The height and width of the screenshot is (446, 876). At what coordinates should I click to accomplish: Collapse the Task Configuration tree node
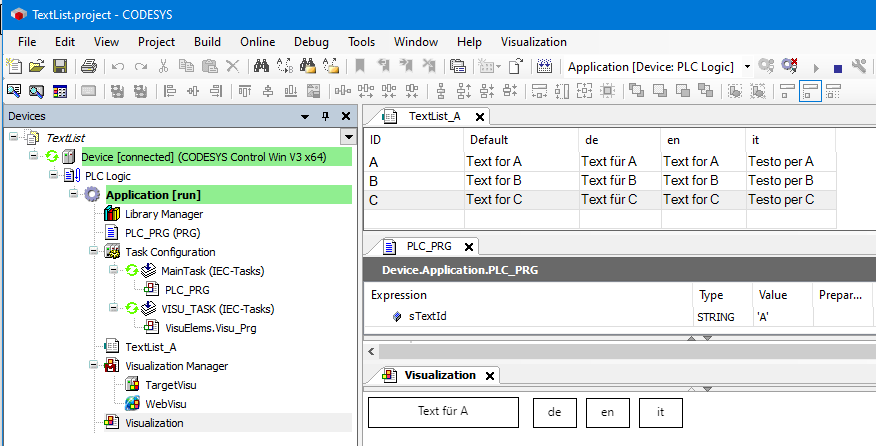[x=94, y=252]
